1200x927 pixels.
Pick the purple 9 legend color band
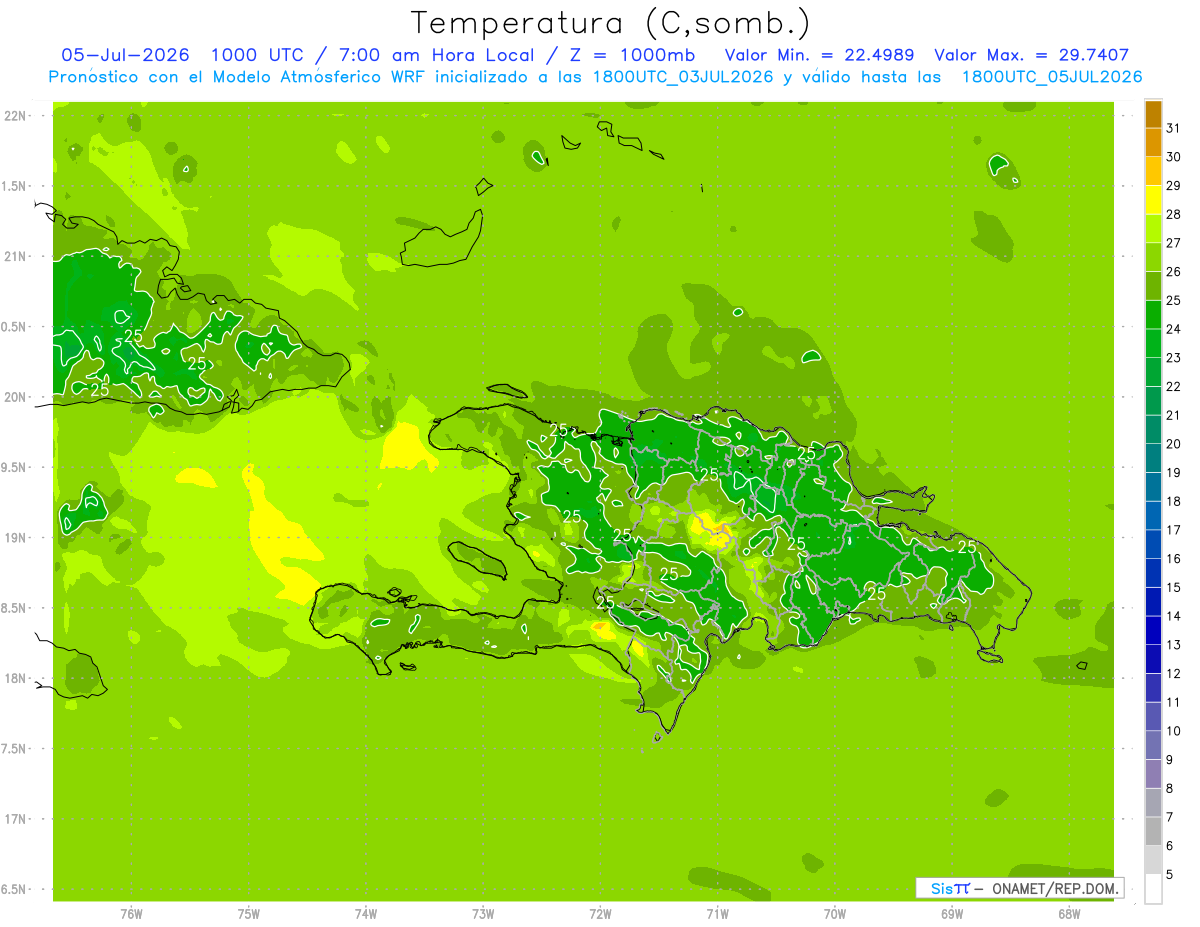tap(1153, 746)
